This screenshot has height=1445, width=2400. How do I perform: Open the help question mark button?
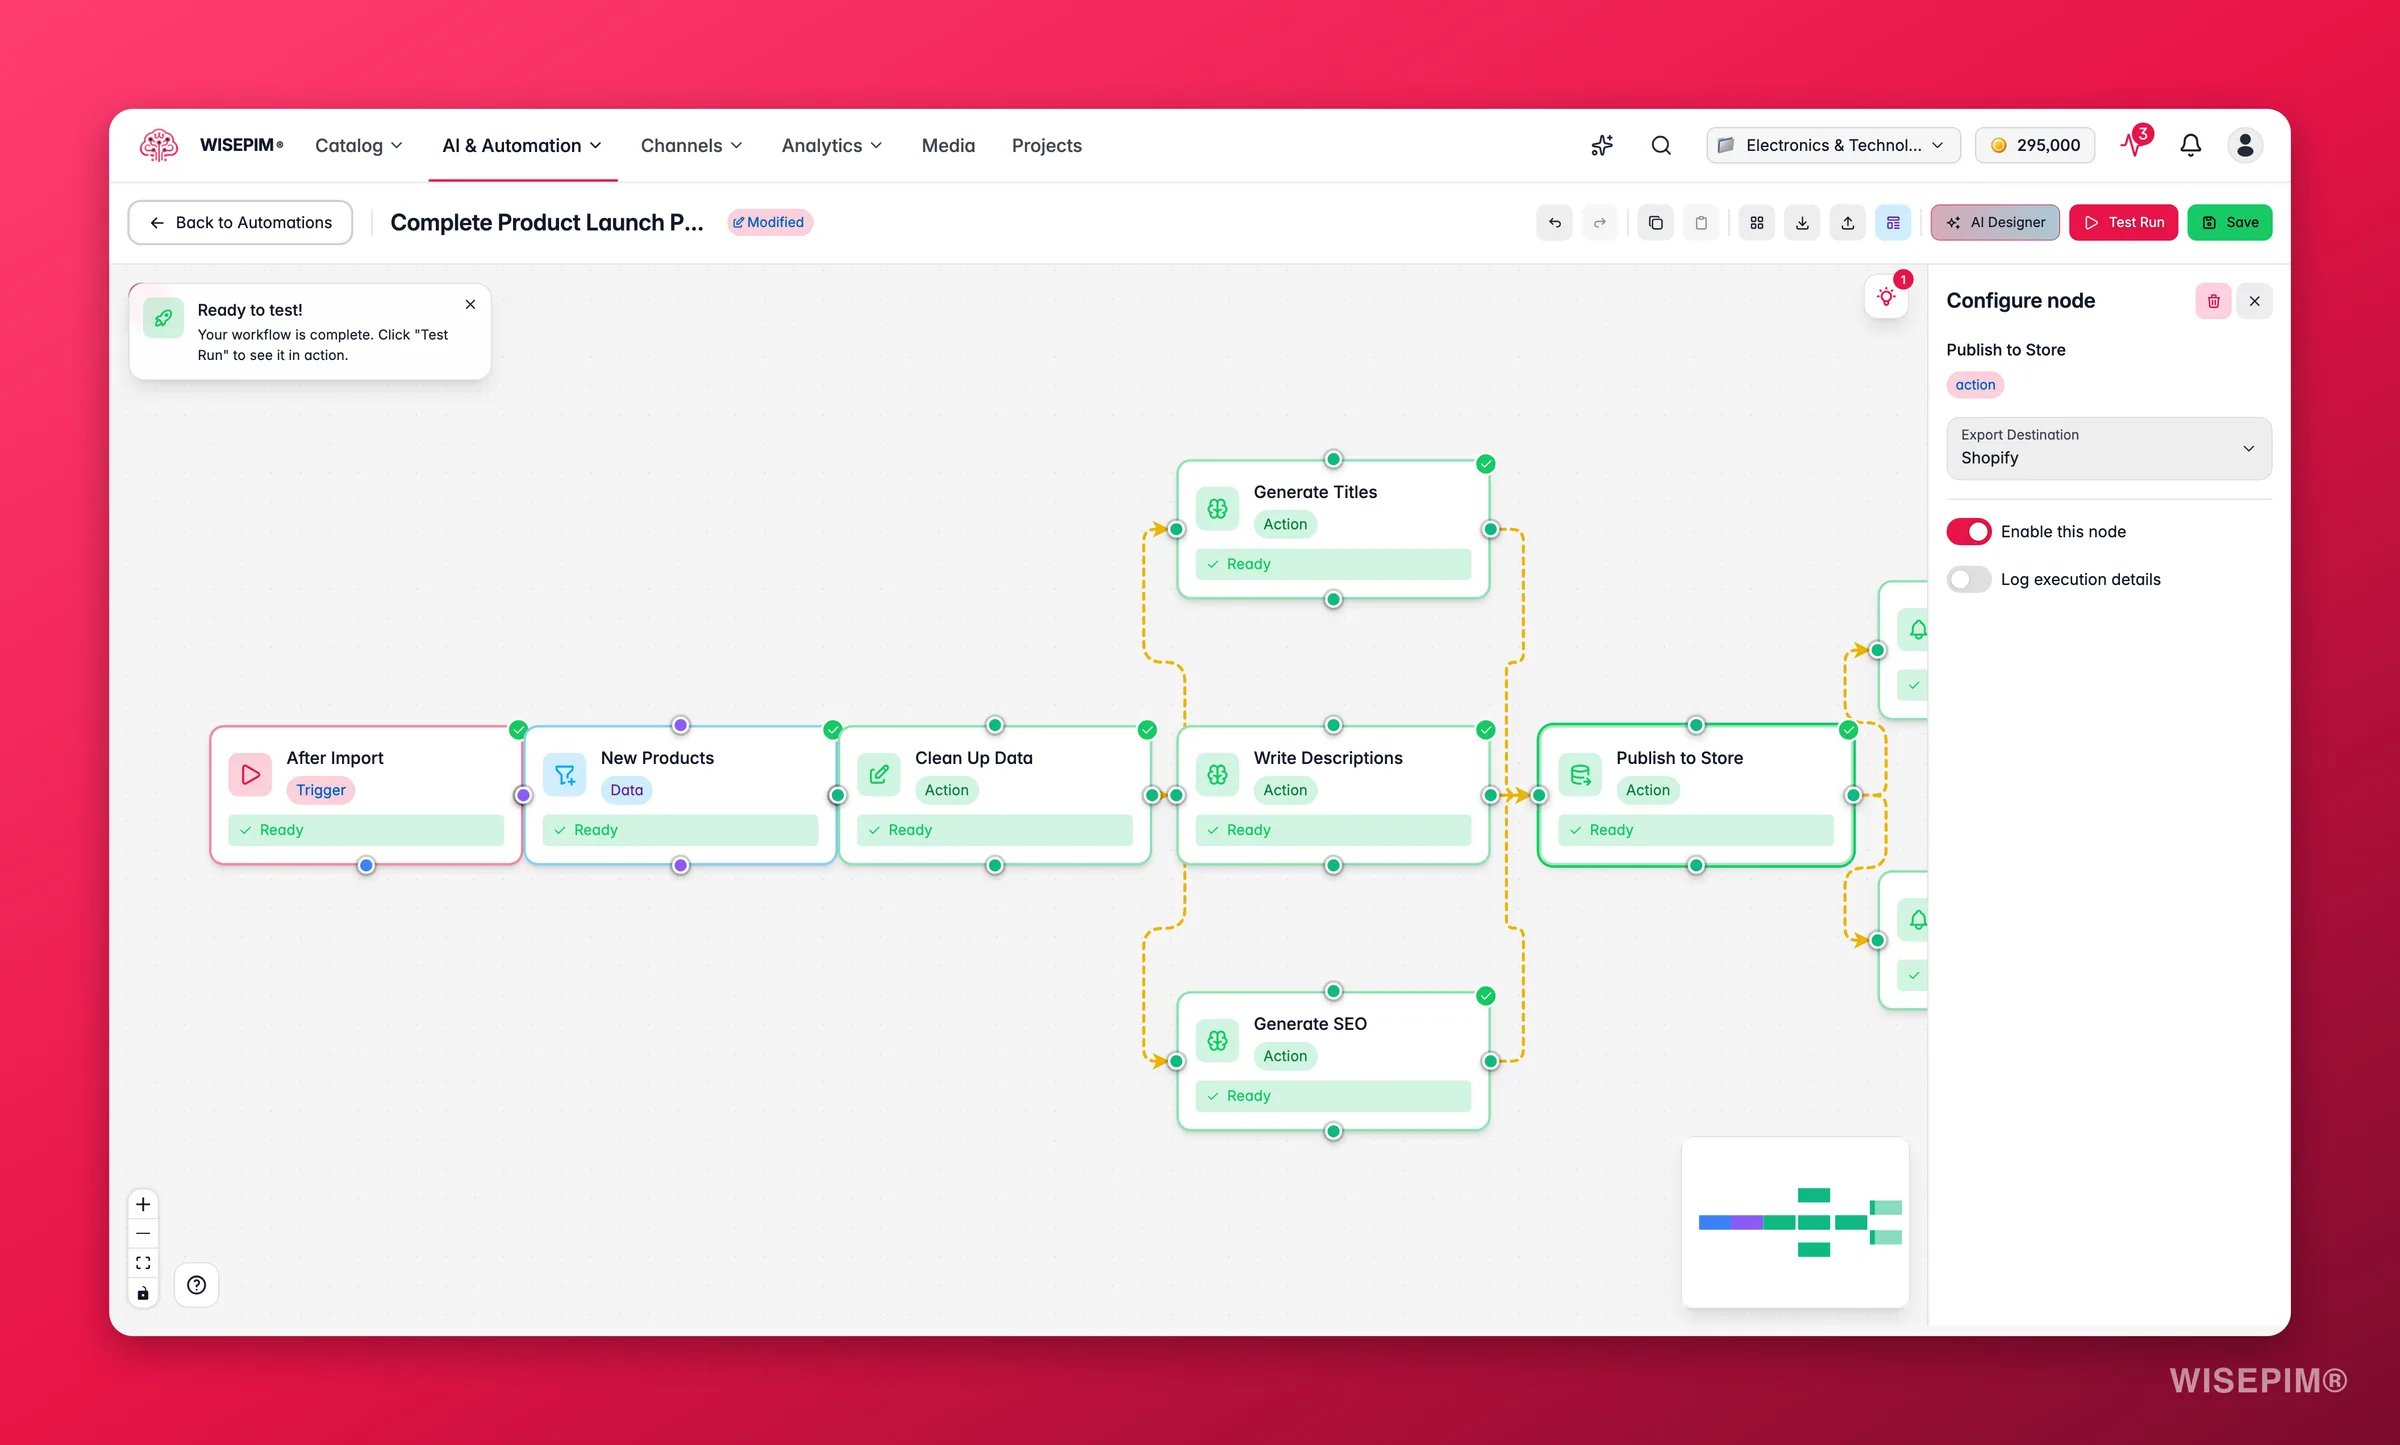(196, 1285)
